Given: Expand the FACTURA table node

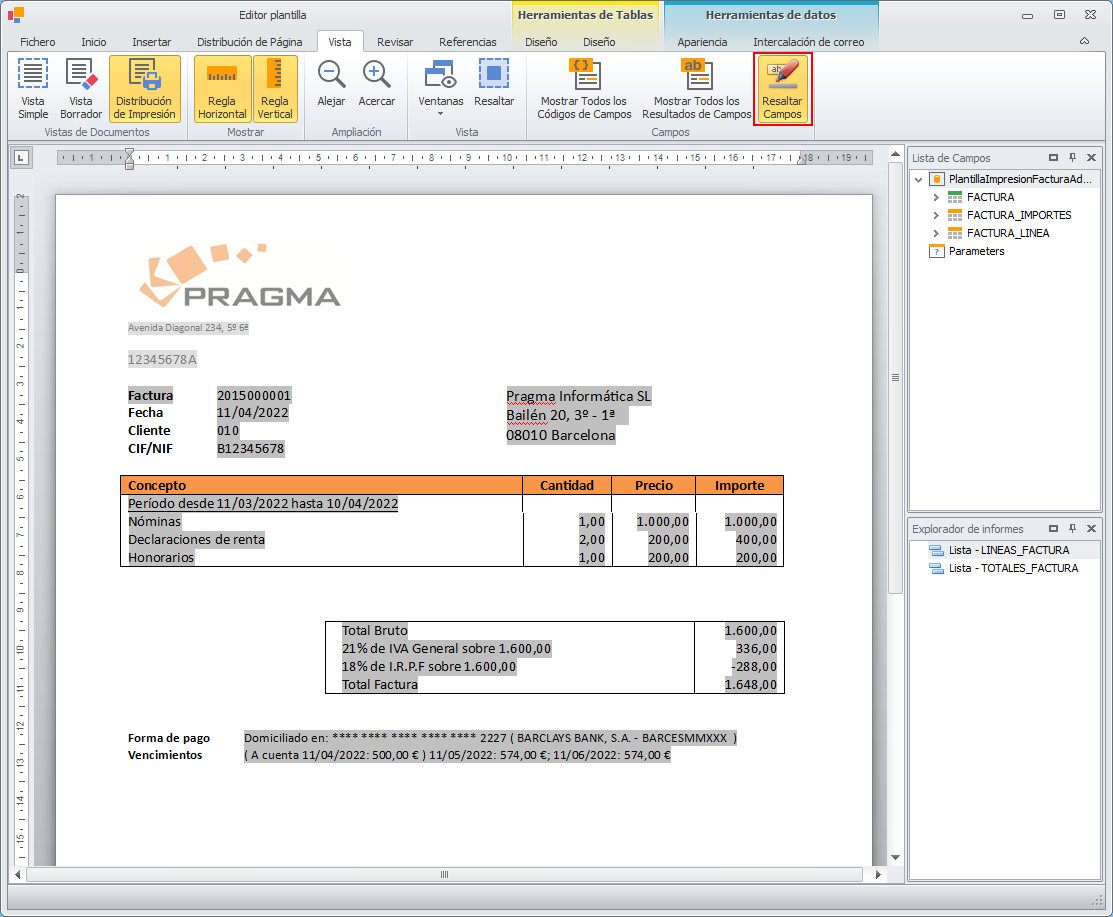Looking at the screenshot, I should pos(936,197).
